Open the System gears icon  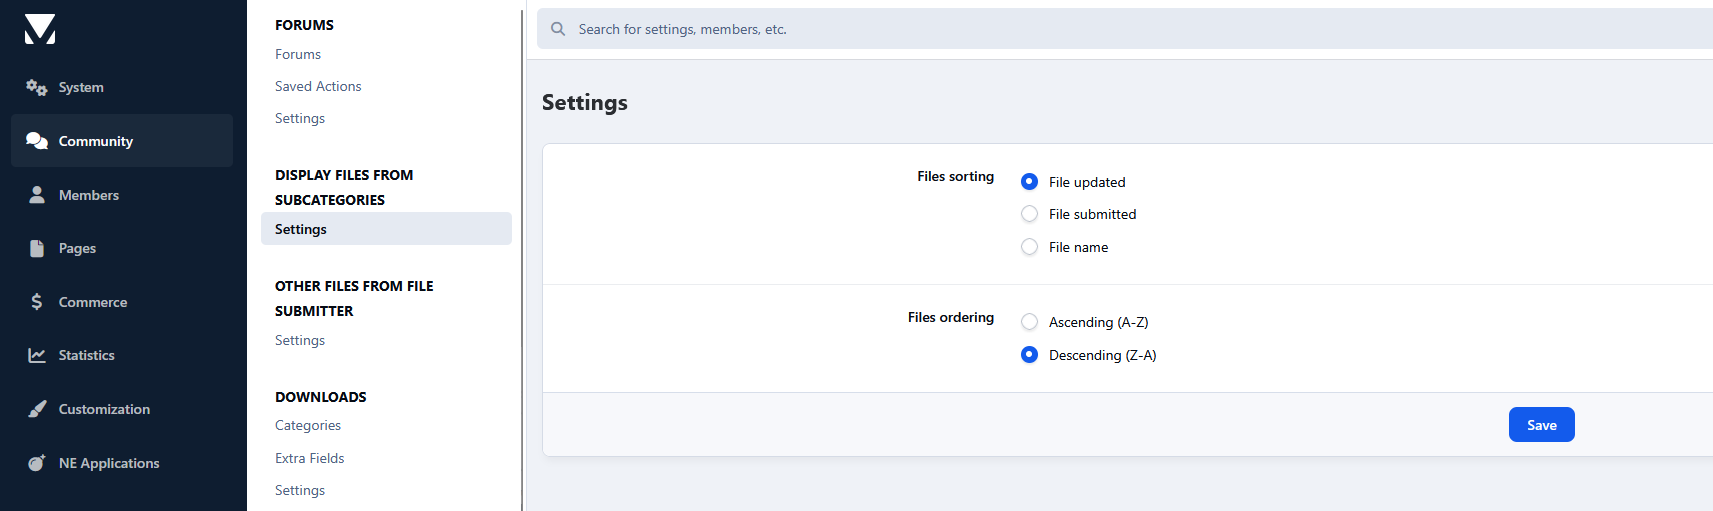tap(37, 88)
